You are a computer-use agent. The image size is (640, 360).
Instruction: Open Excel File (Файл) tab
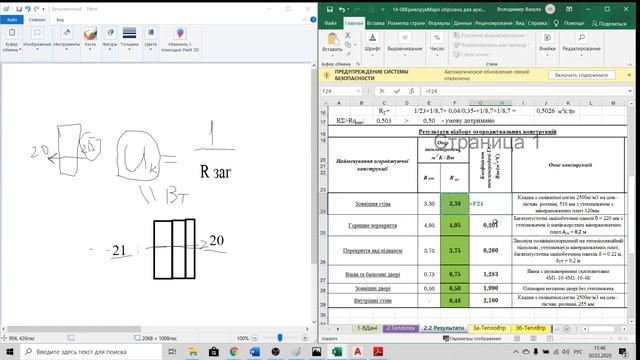tap(331, 23)
